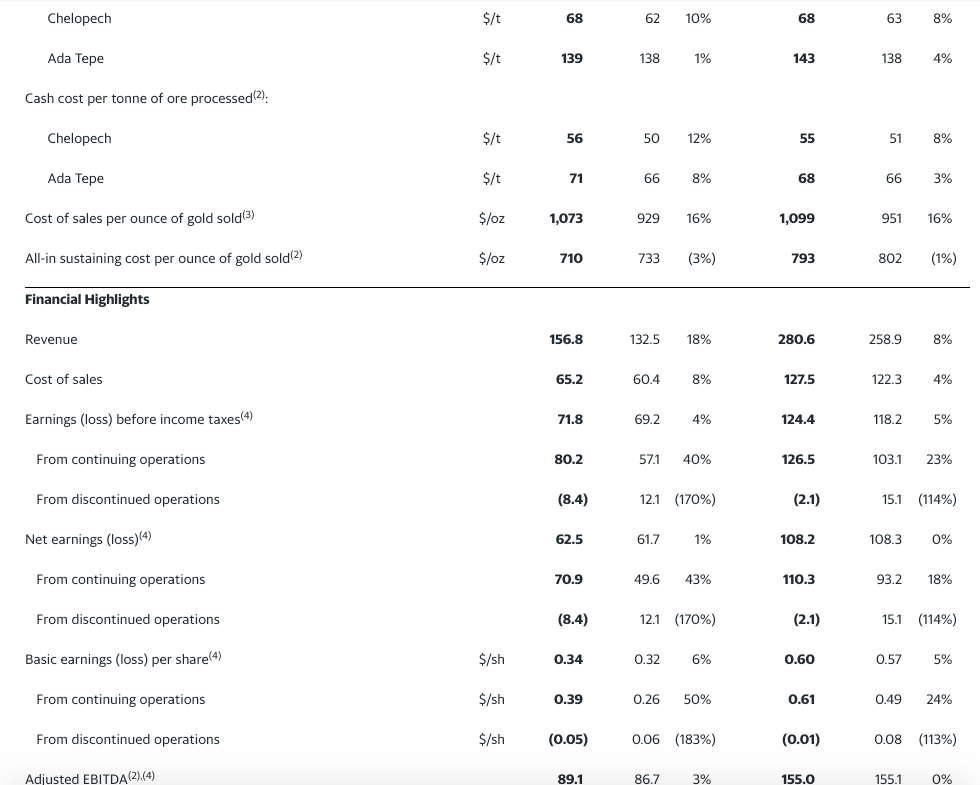The image size is (980, 785).
Task: Select the bold 1,099 cost value
Action: [x=797, y=218]
